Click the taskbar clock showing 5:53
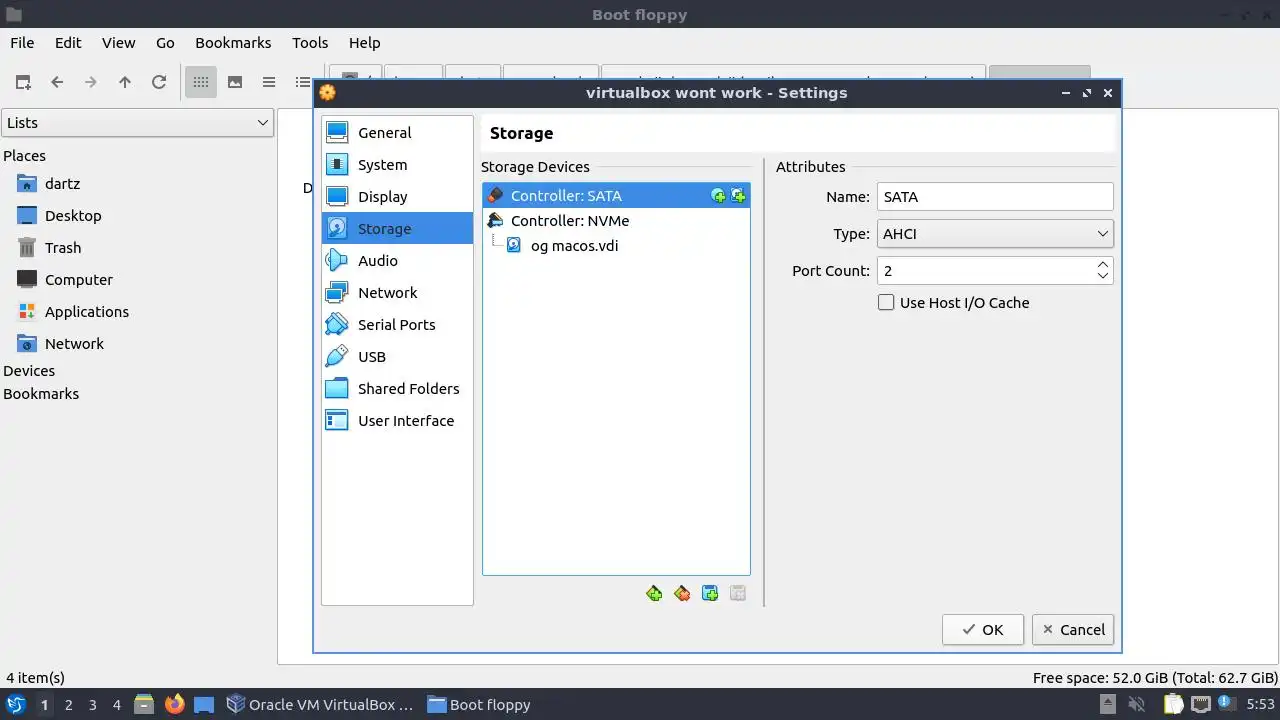Image resolution: width=1280 pixels, height=720 pixels. (x=1260, y=704)
